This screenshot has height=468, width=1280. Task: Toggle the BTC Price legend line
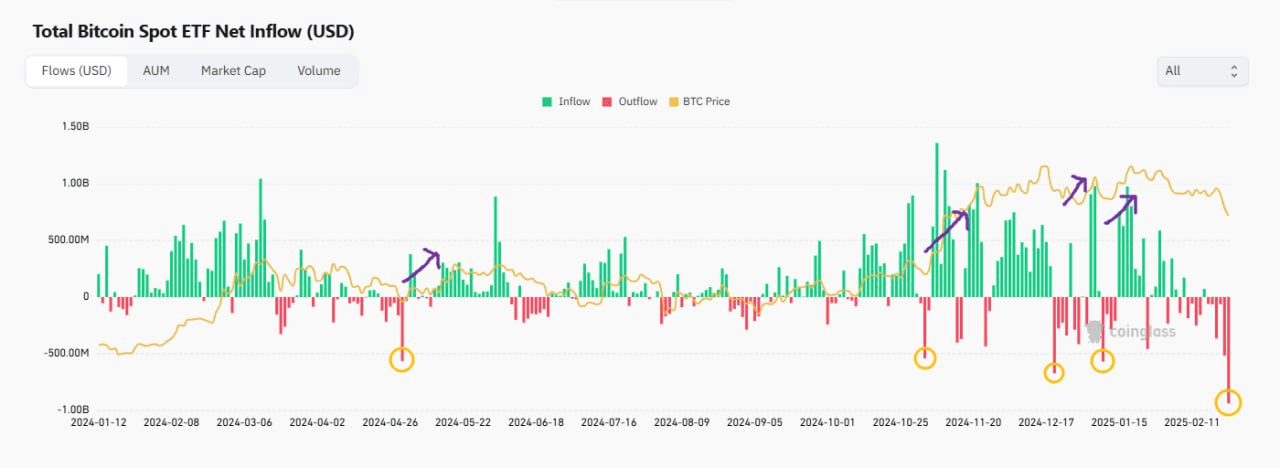click(x=698, y=102)
